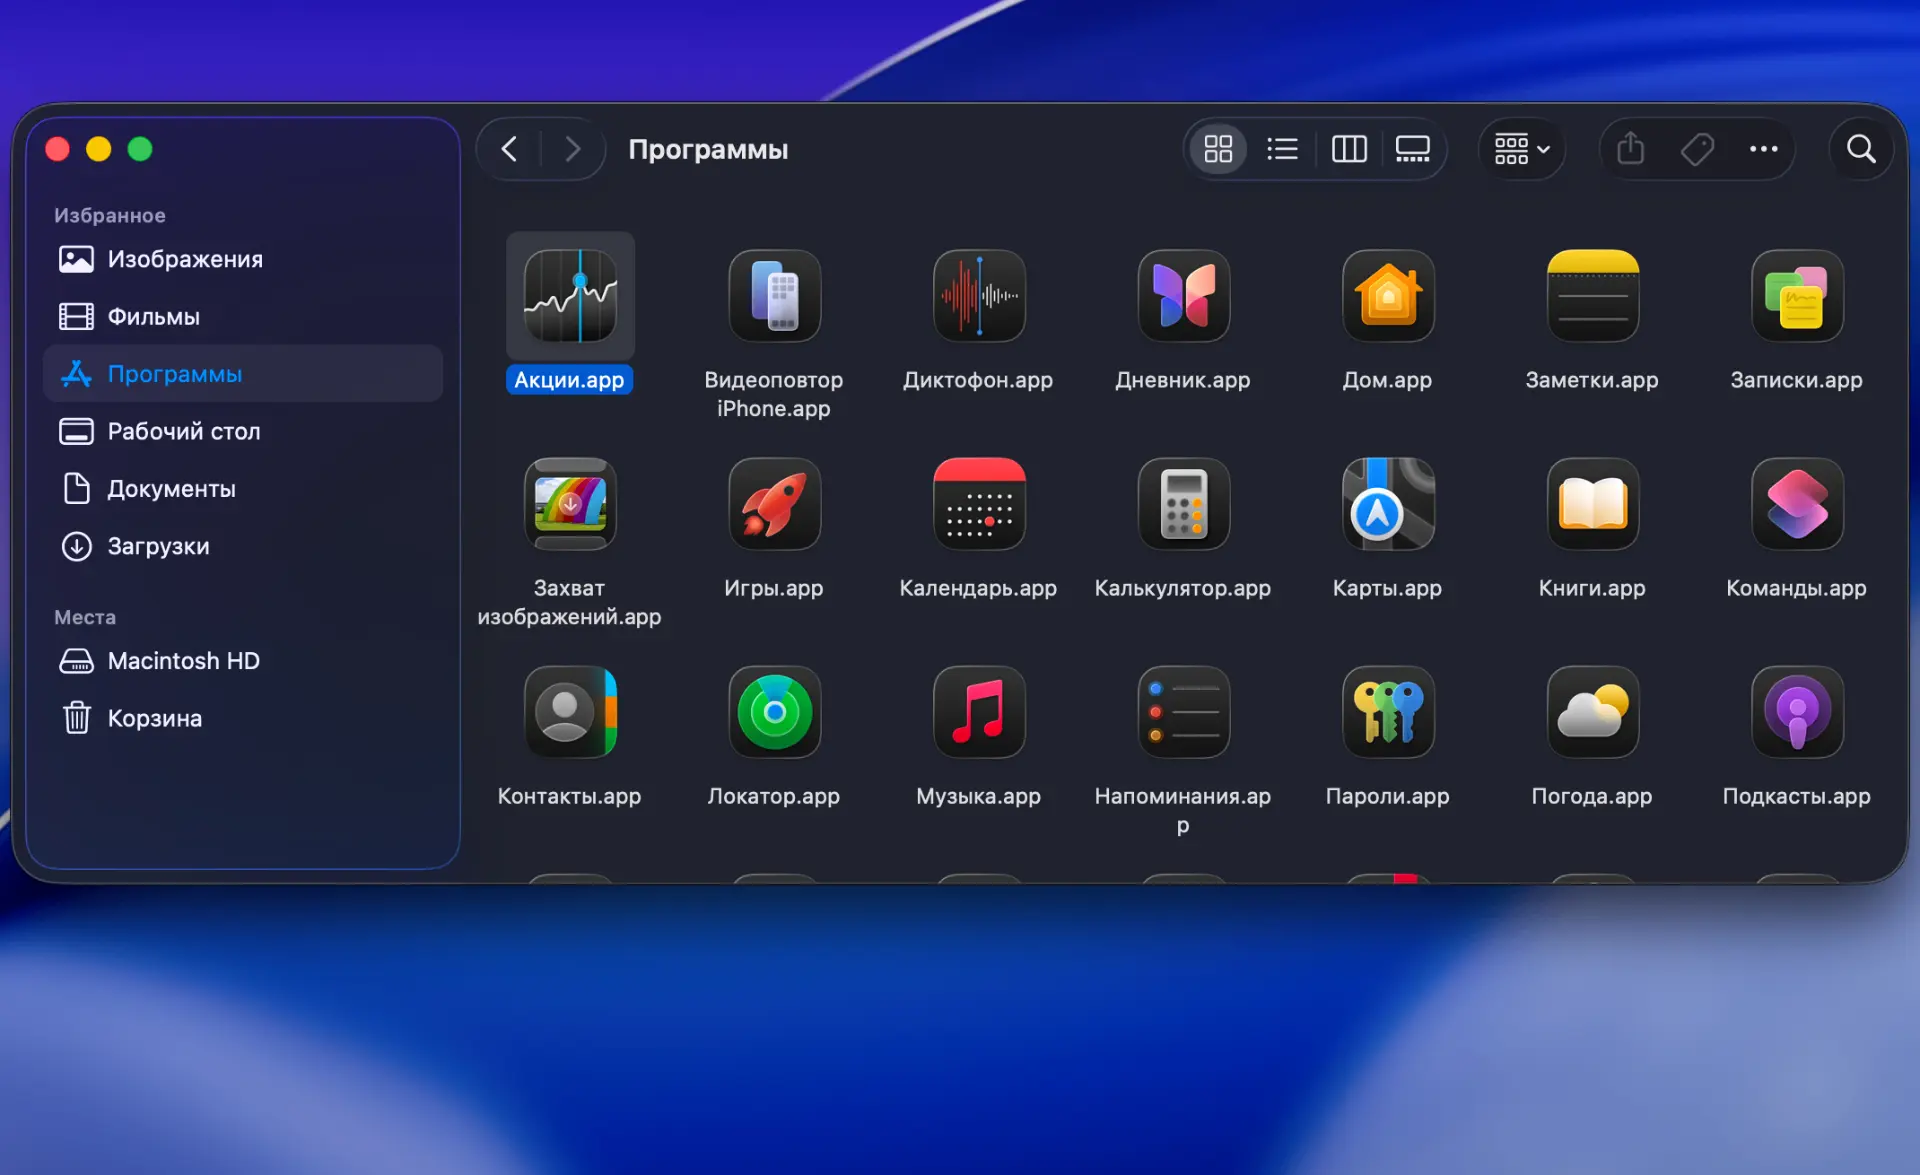
Task: Select the Напоминания.app reminders icon
Action: point(1183,712)
